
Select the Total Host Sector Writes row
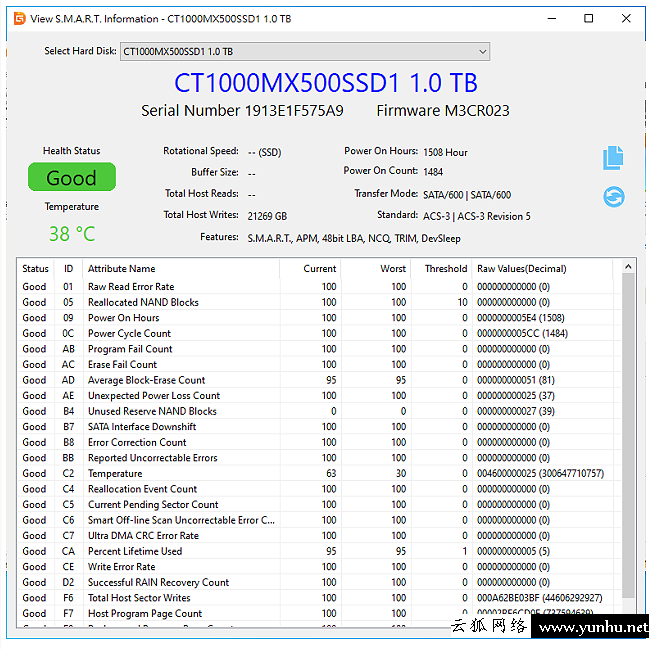click(x=319, y=598)
